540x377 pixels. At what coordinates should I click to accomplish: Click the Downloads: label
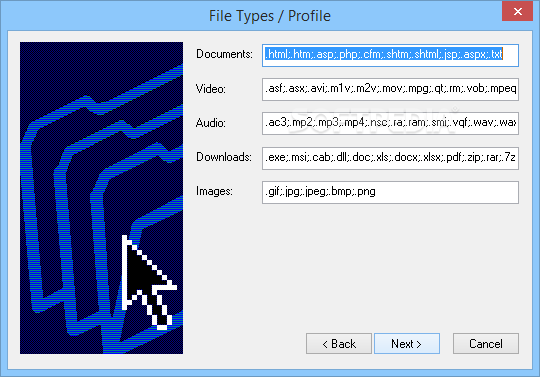pyautogui.click(x=224, y=157)
